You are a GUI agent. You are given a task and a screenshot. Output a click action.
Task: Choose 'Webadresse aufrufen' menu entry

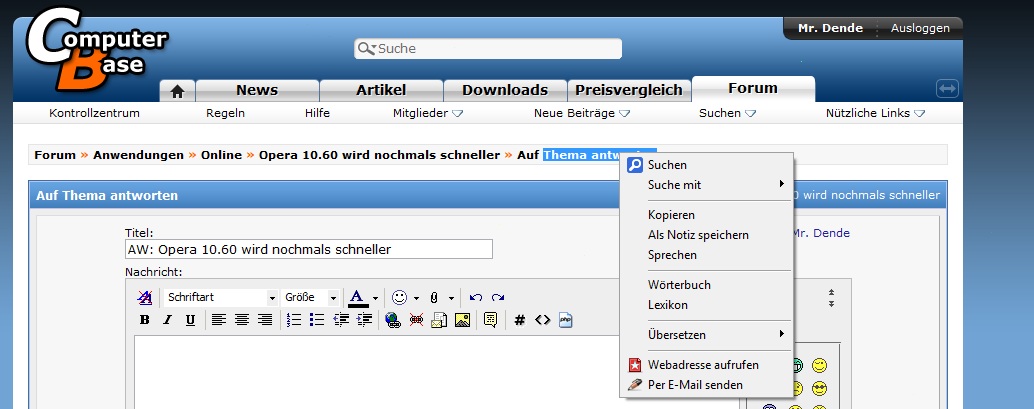[x=707, y=365]
